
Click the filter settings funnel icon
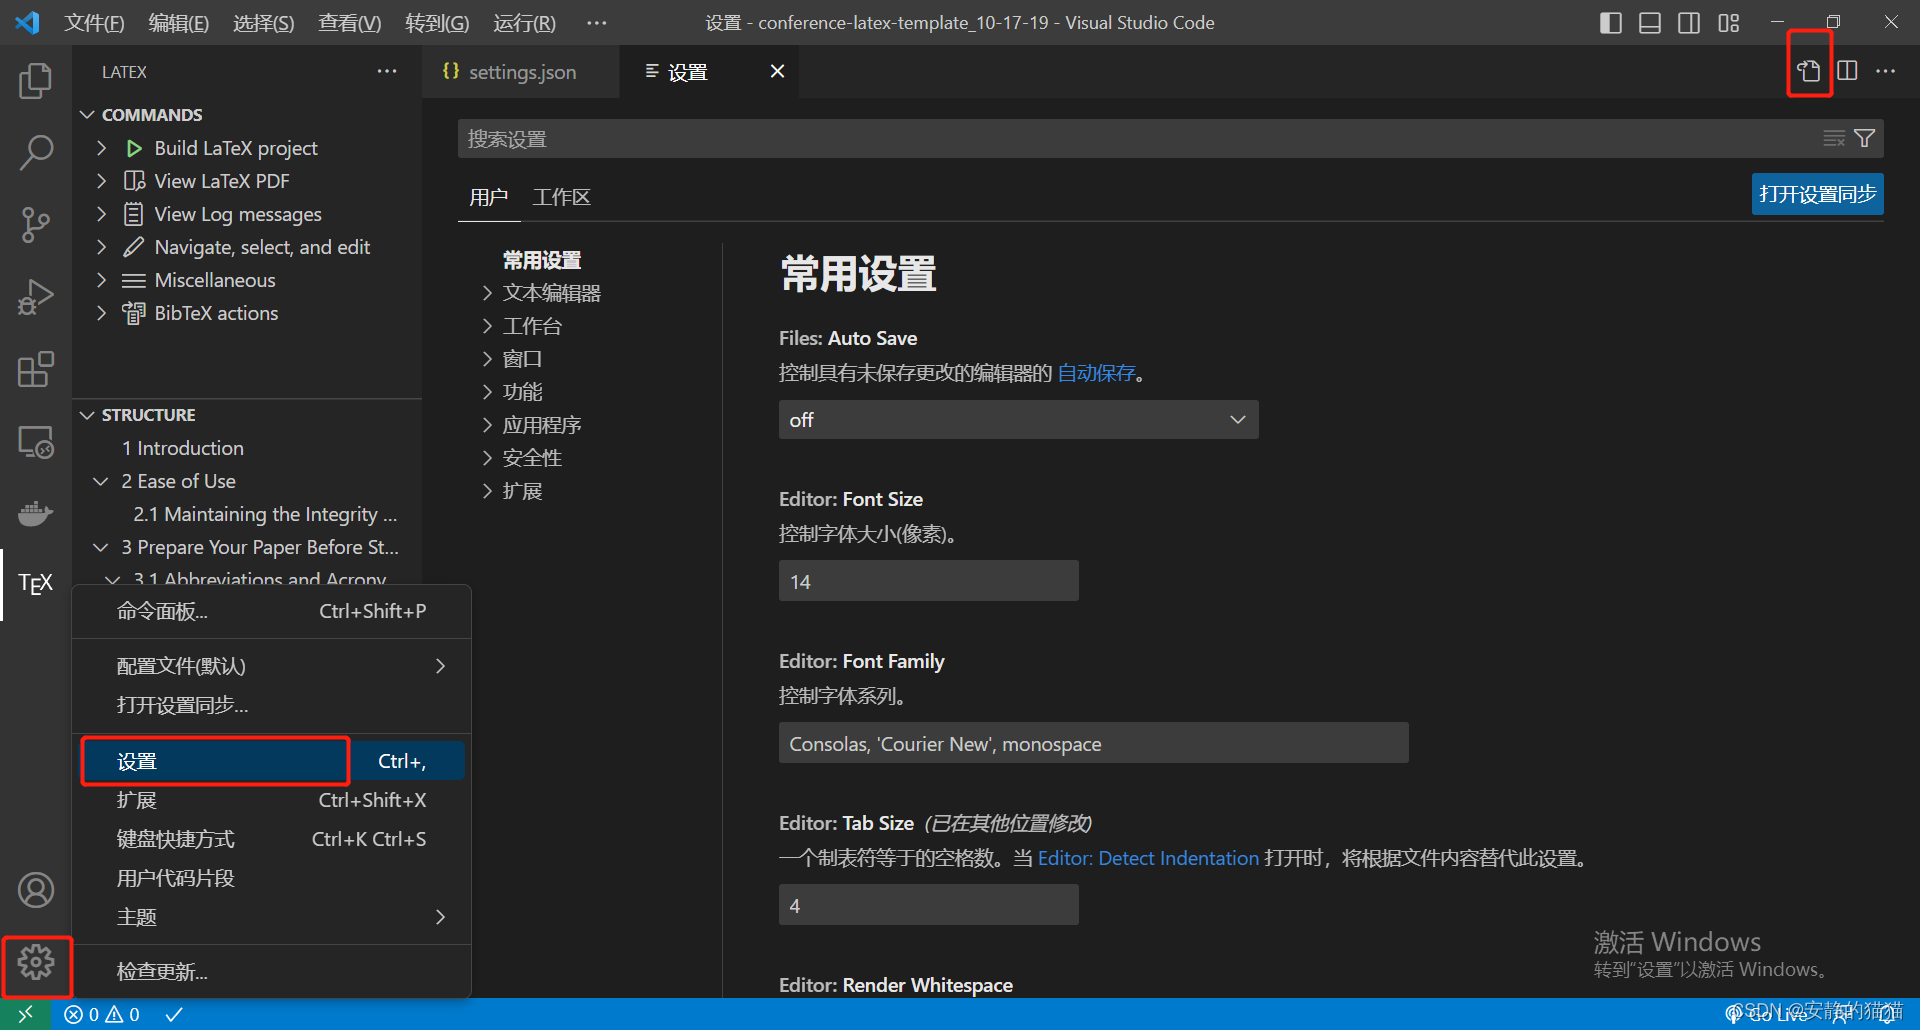click(x=1864, y=138)
